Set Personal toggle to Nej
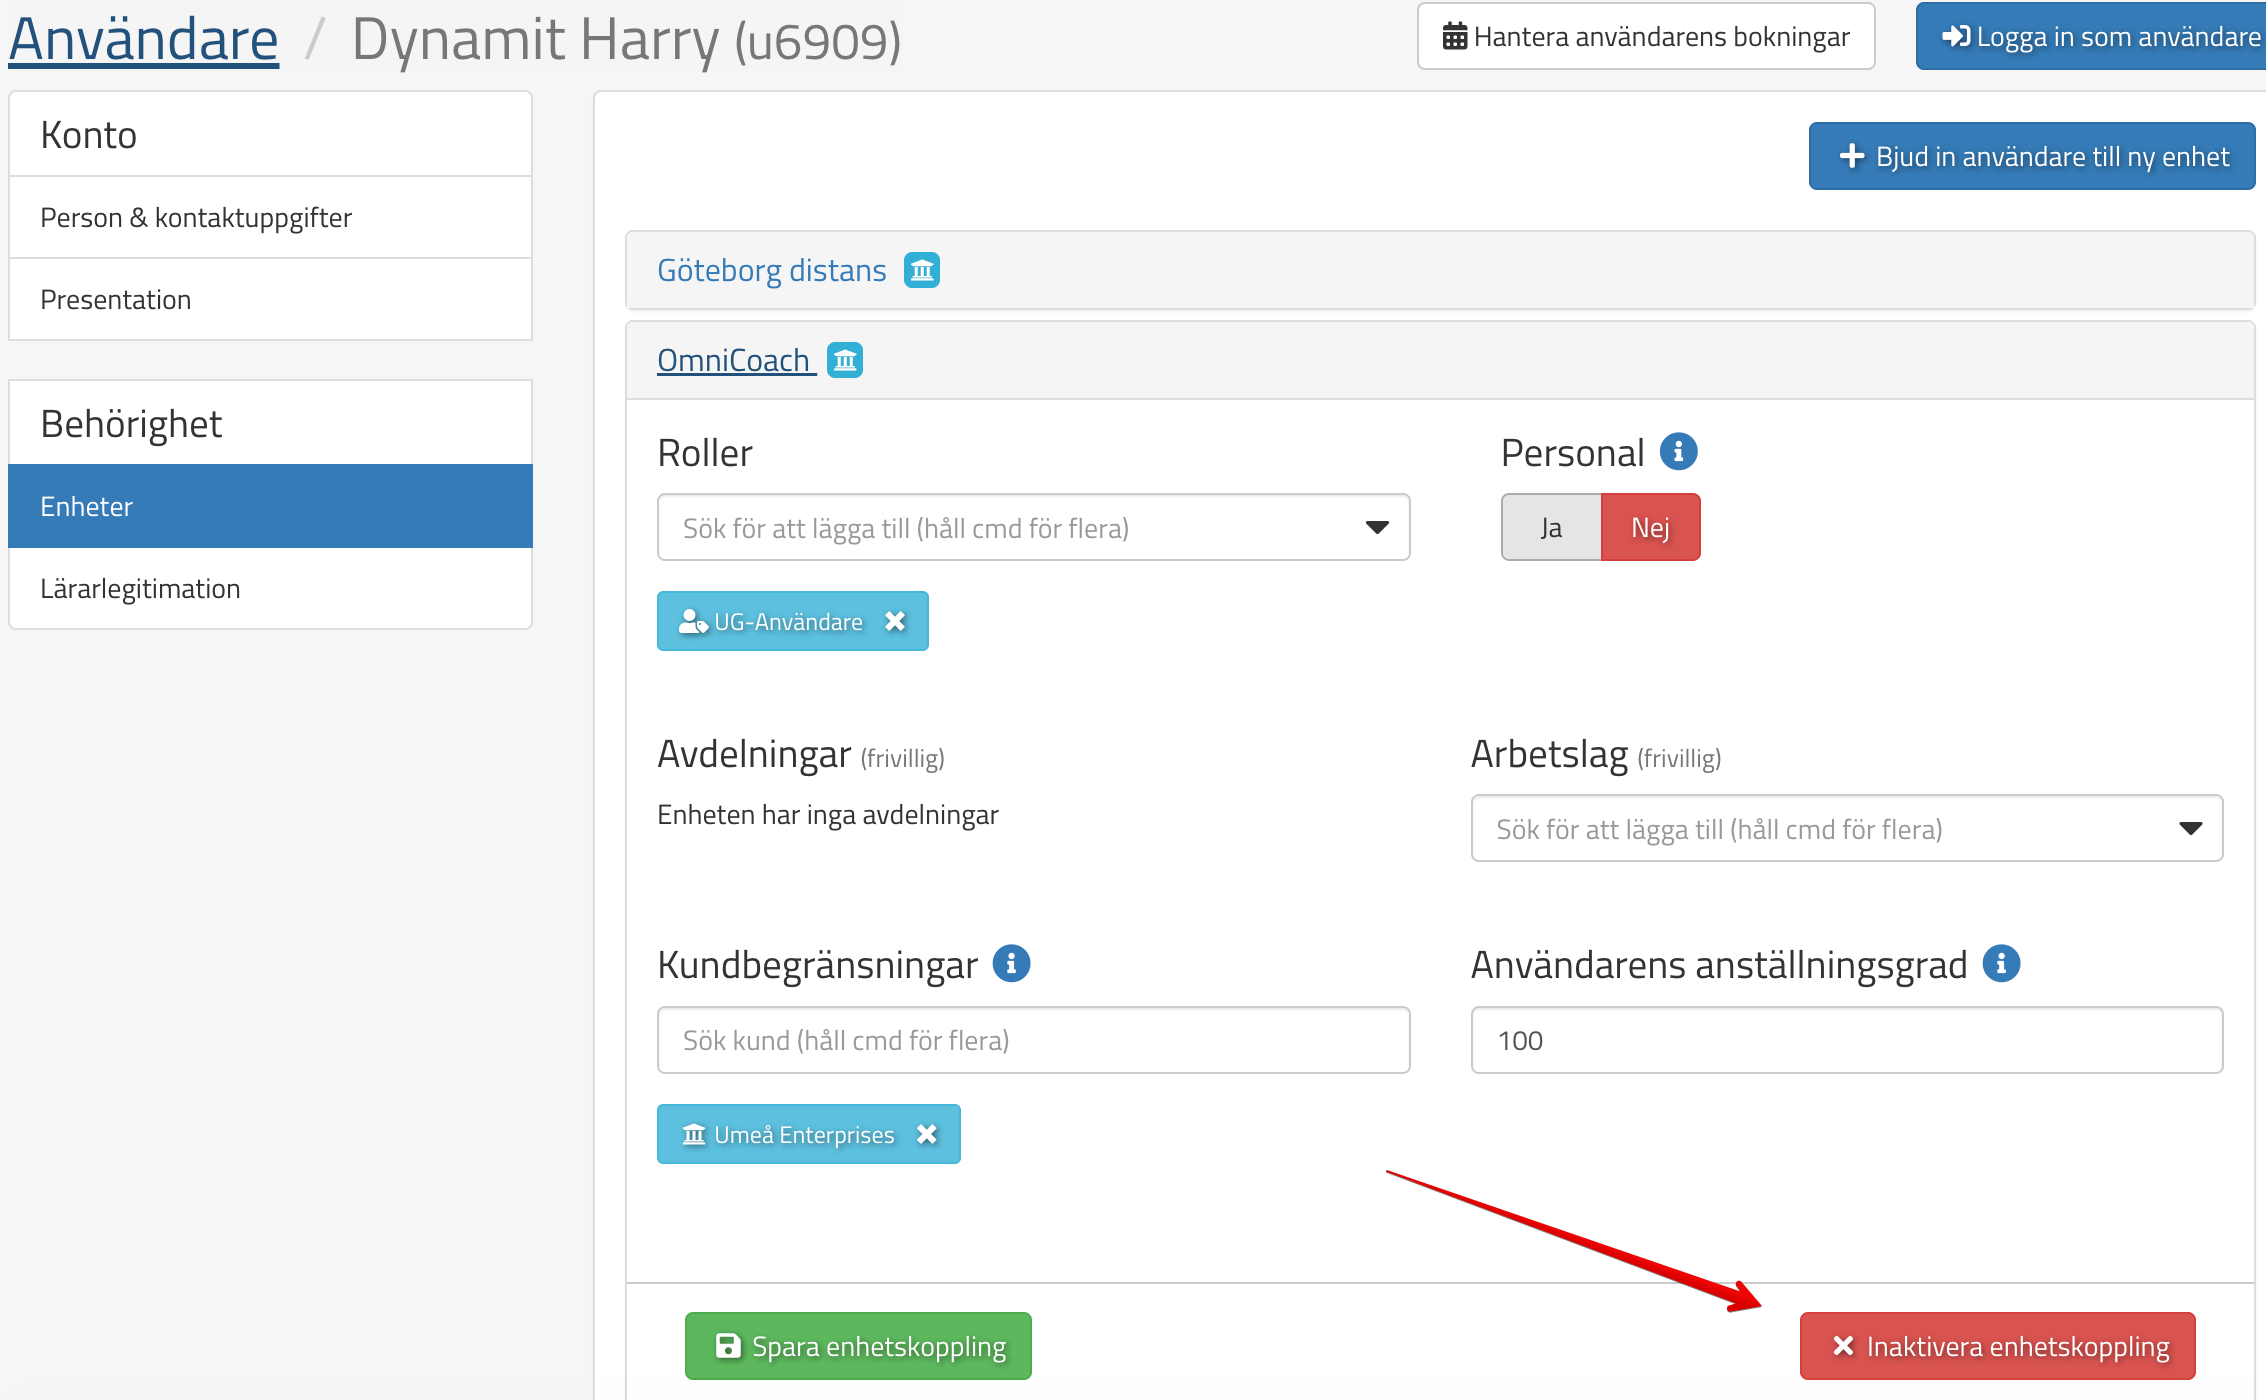Image resolution: width=2266 pixels, height=1400 pixels. click(1650, 527)
